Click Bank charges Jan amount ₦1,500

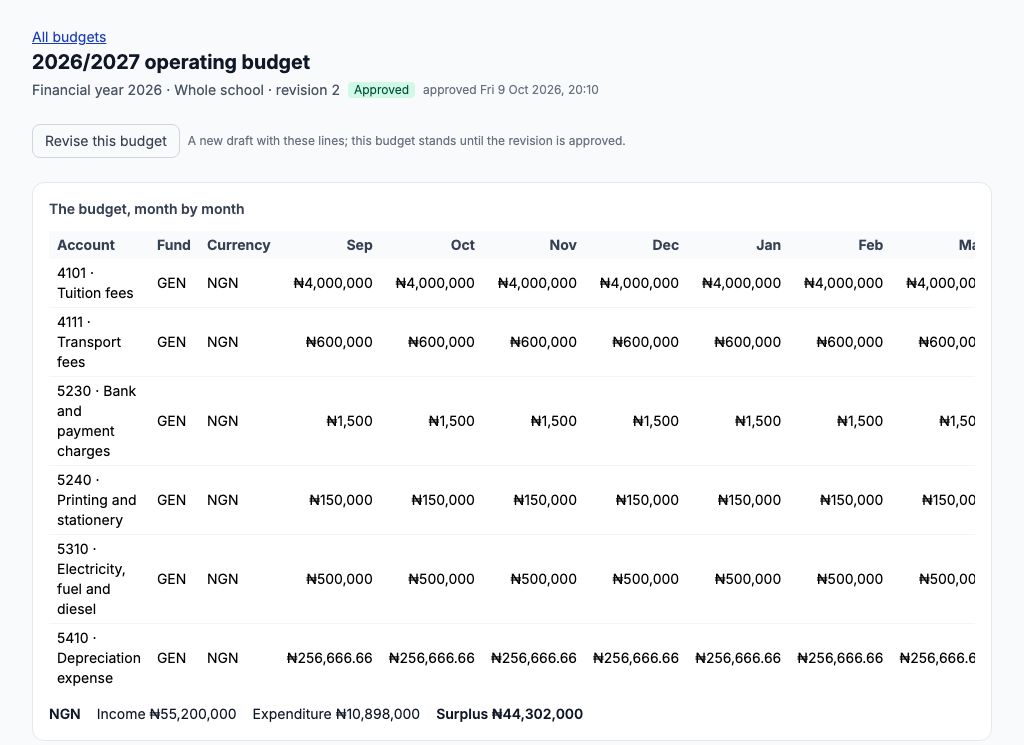pos(758,421)
